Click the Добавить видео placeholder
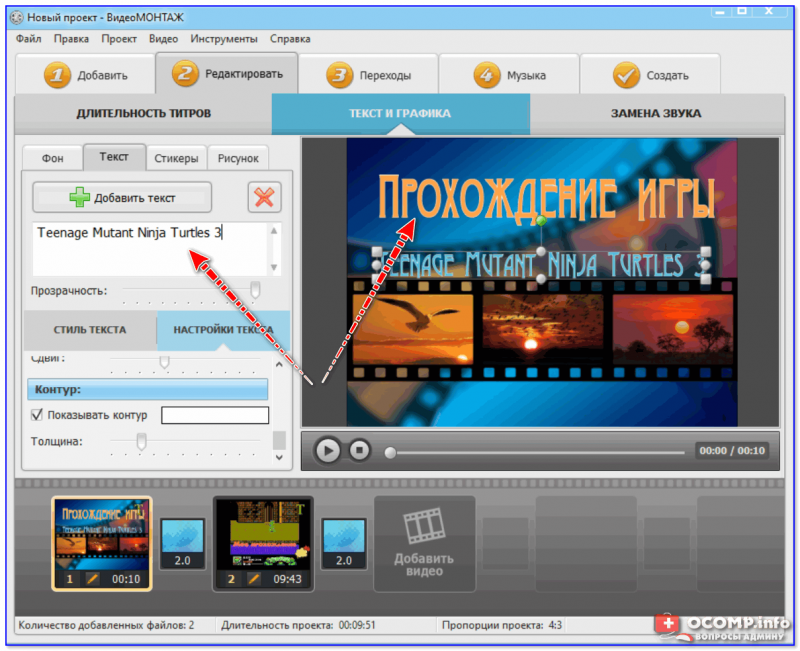 (424, 544)
